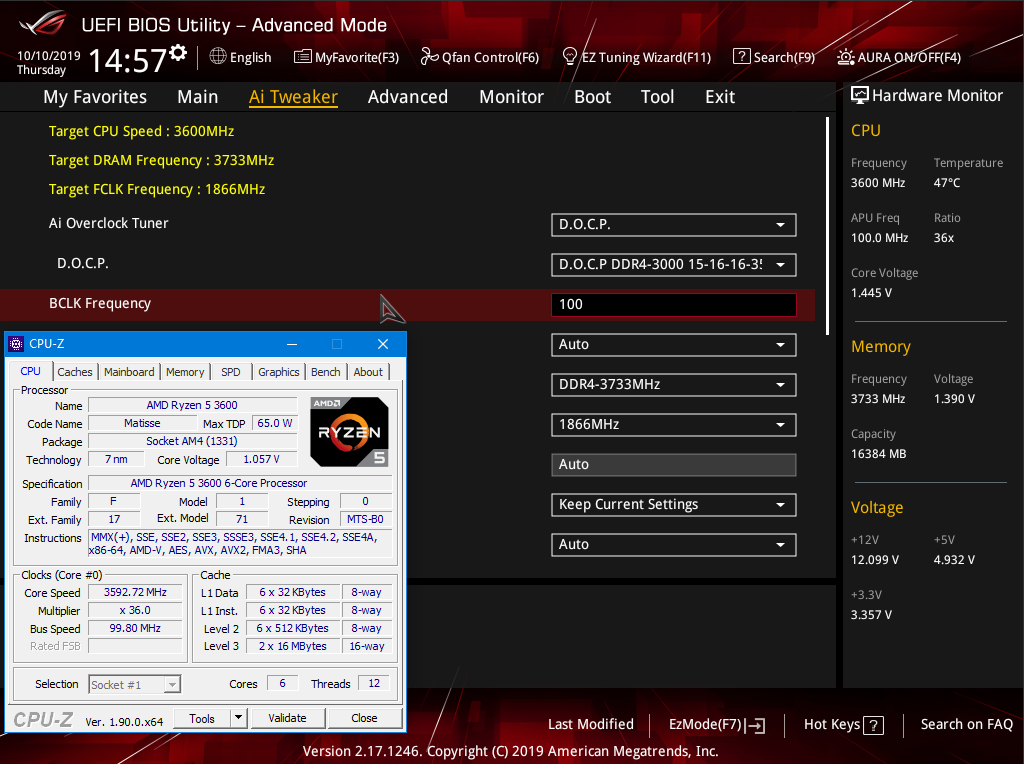The image size is (1024, 764).
Task: Expand the CPU-Z Tools button arrow
Action: pos(238,718)
